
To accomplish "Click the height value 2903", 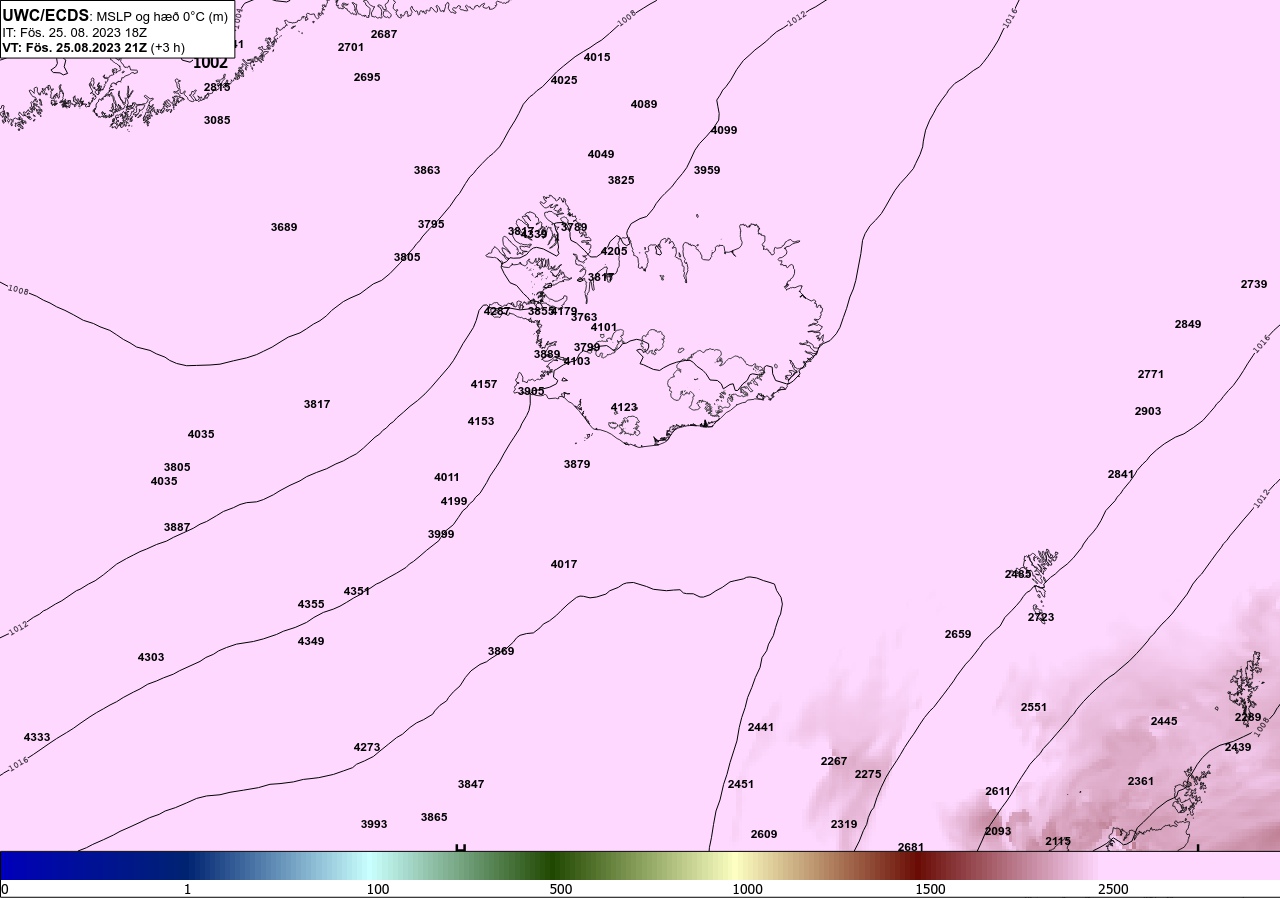I will tap(1148, 411).
